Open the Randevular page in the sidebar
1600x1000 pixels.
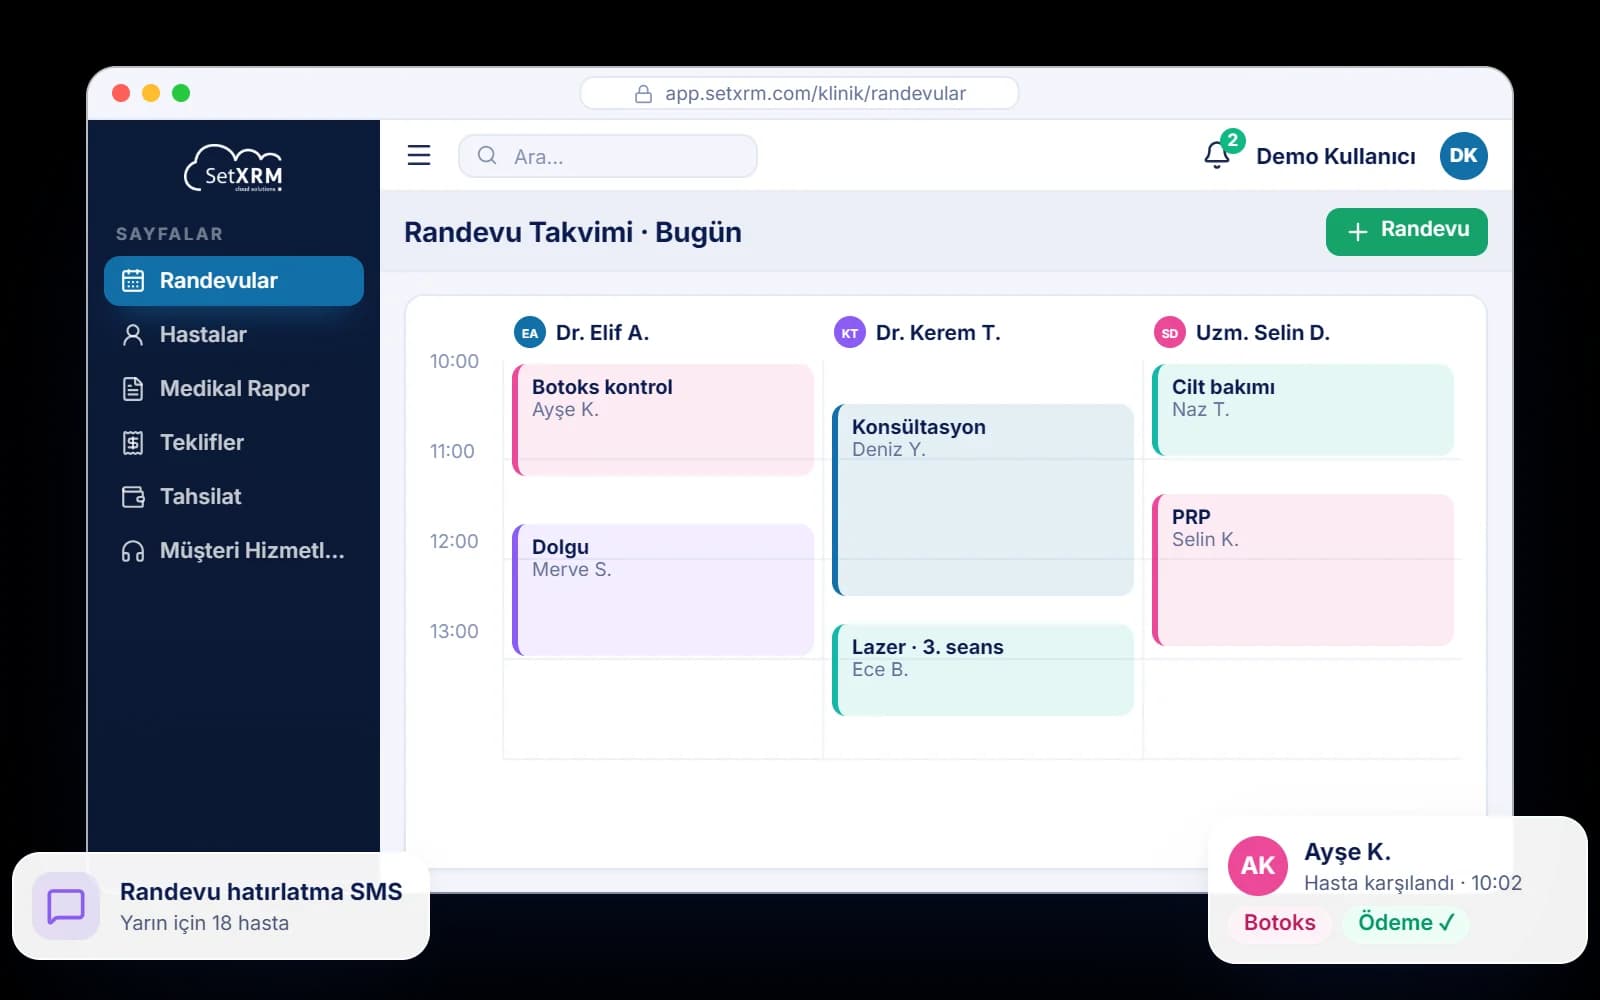234,281
